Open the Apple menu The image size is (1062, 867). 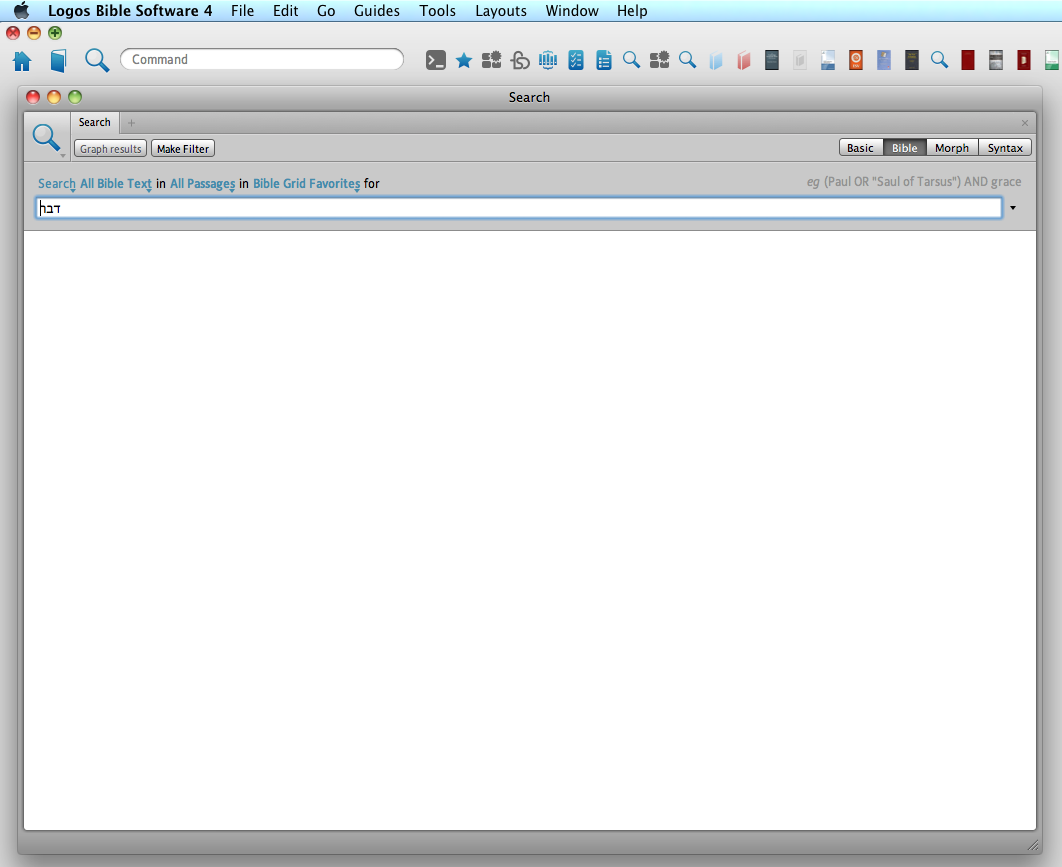tap(22, 10)
